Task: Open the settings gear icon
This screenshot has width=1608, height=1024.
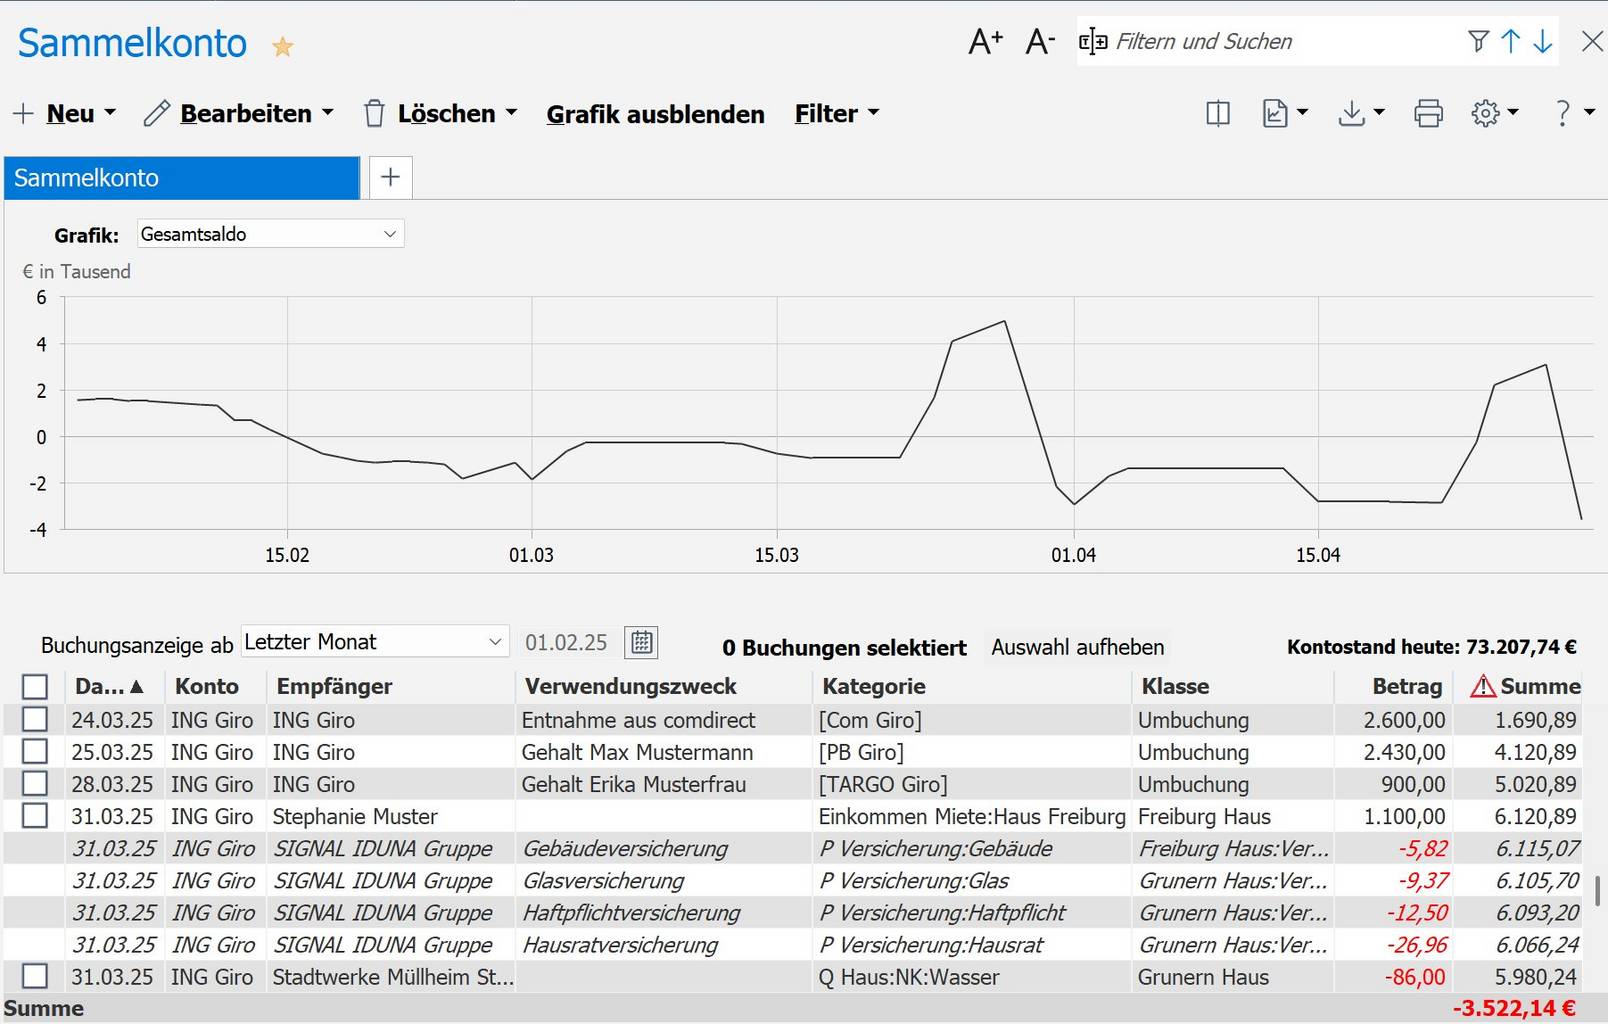Action: (x=1486, y=114)
